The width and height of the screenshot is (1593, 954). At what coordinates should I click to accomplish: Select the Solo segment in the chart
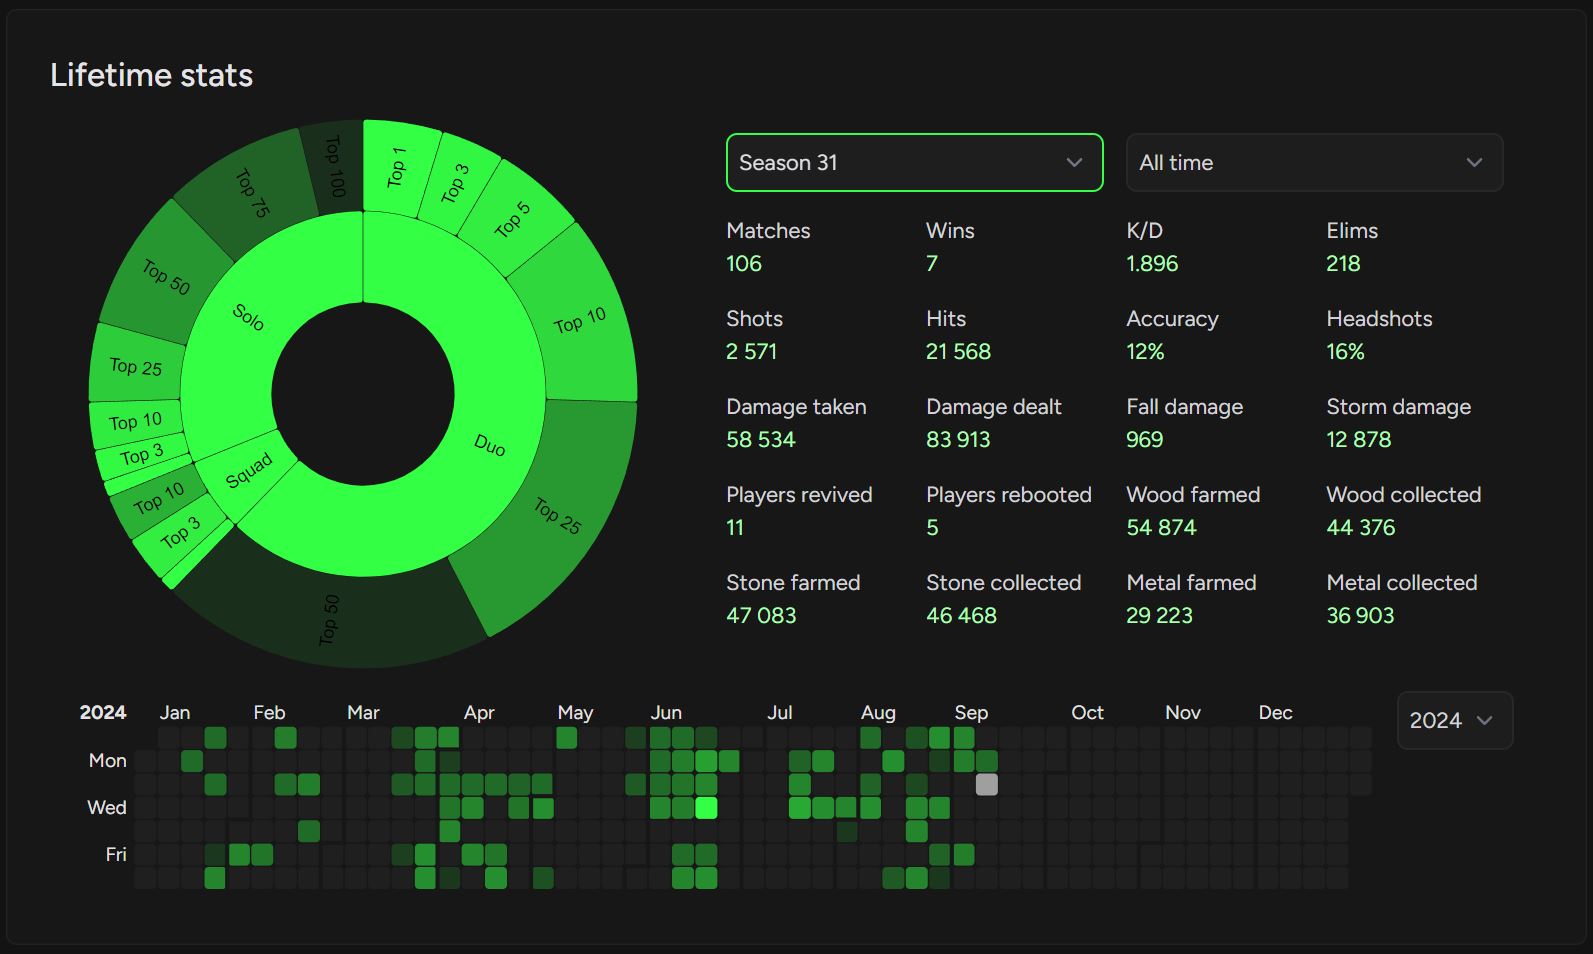click(248, 317)
